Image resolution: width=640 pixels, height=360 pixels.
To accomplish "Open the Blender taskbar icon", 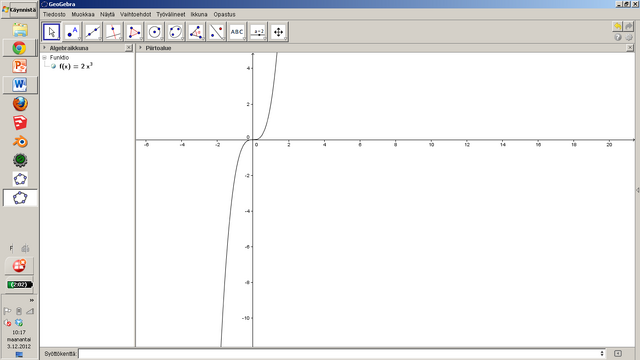I will pos(20,142).
